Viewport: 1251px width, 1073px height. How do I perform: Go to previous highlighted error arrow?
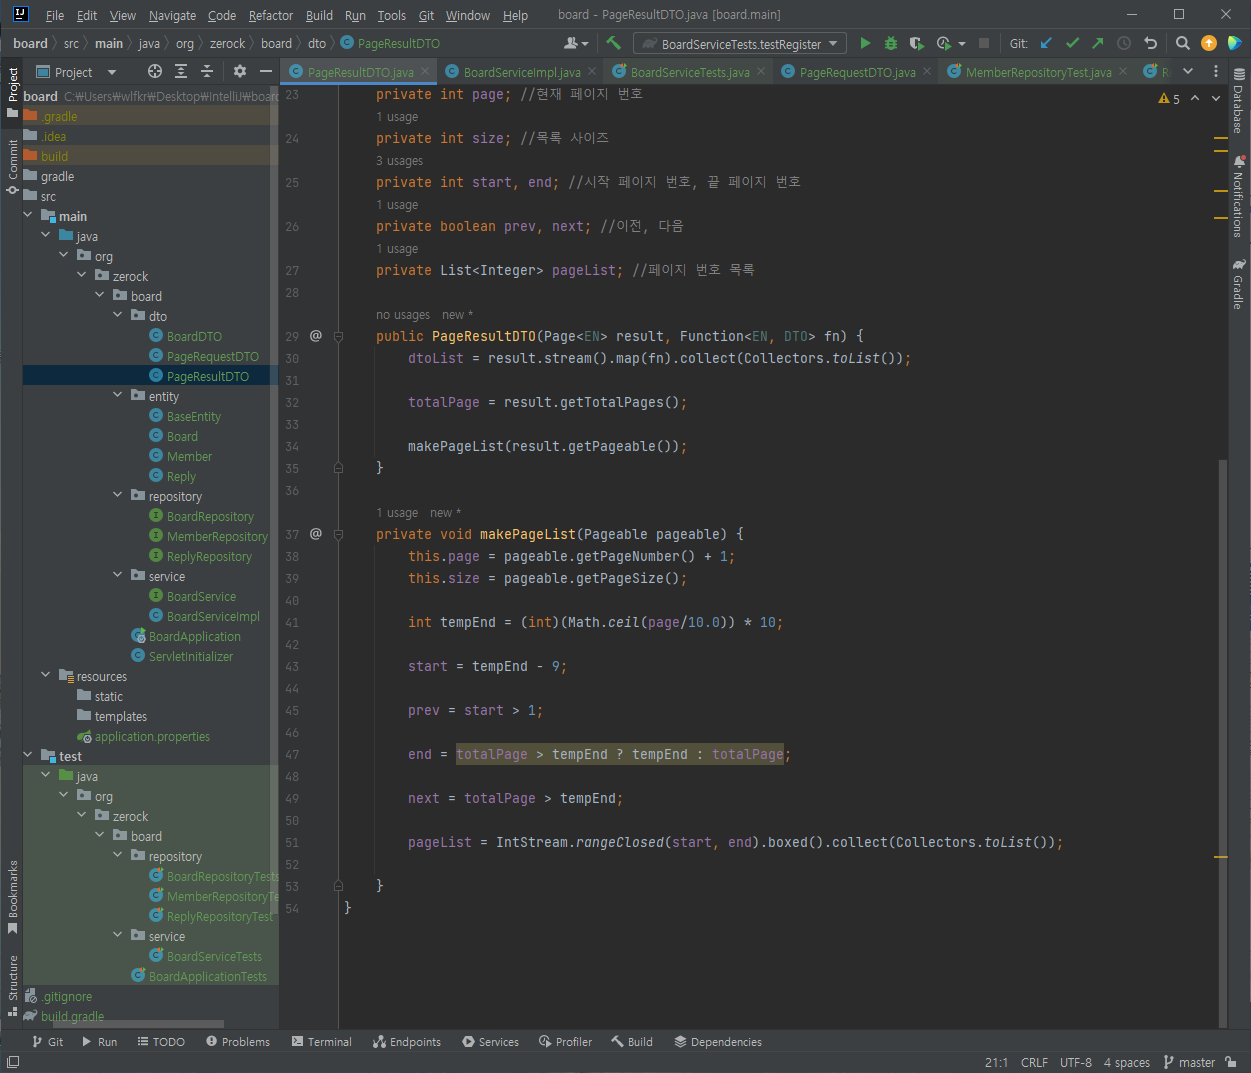click(1195, 98)
